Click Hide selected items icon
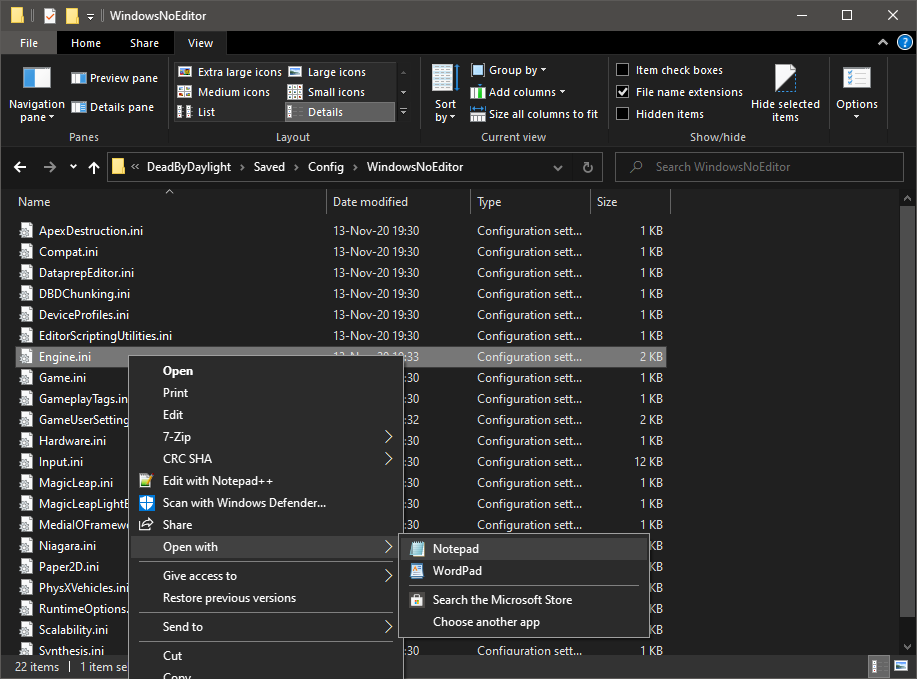The image size is (917, 679). click(785, 80)
